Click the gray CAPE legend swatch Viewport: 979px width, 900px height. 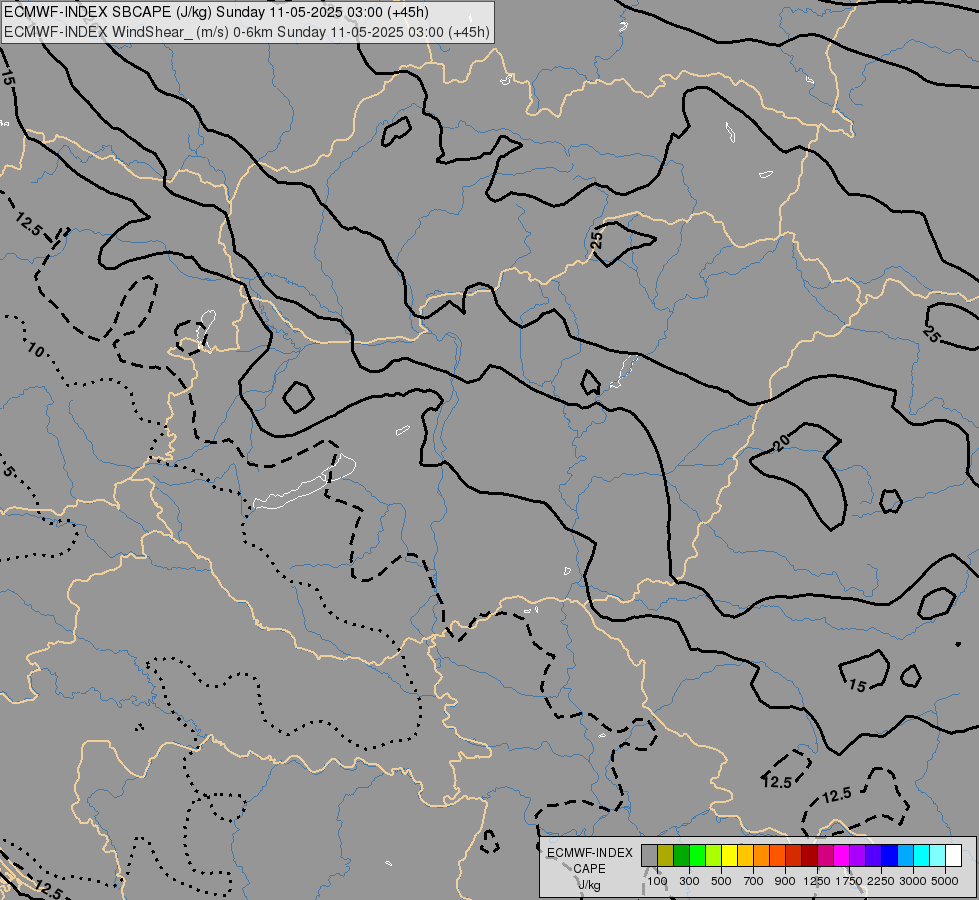(649, 856)
